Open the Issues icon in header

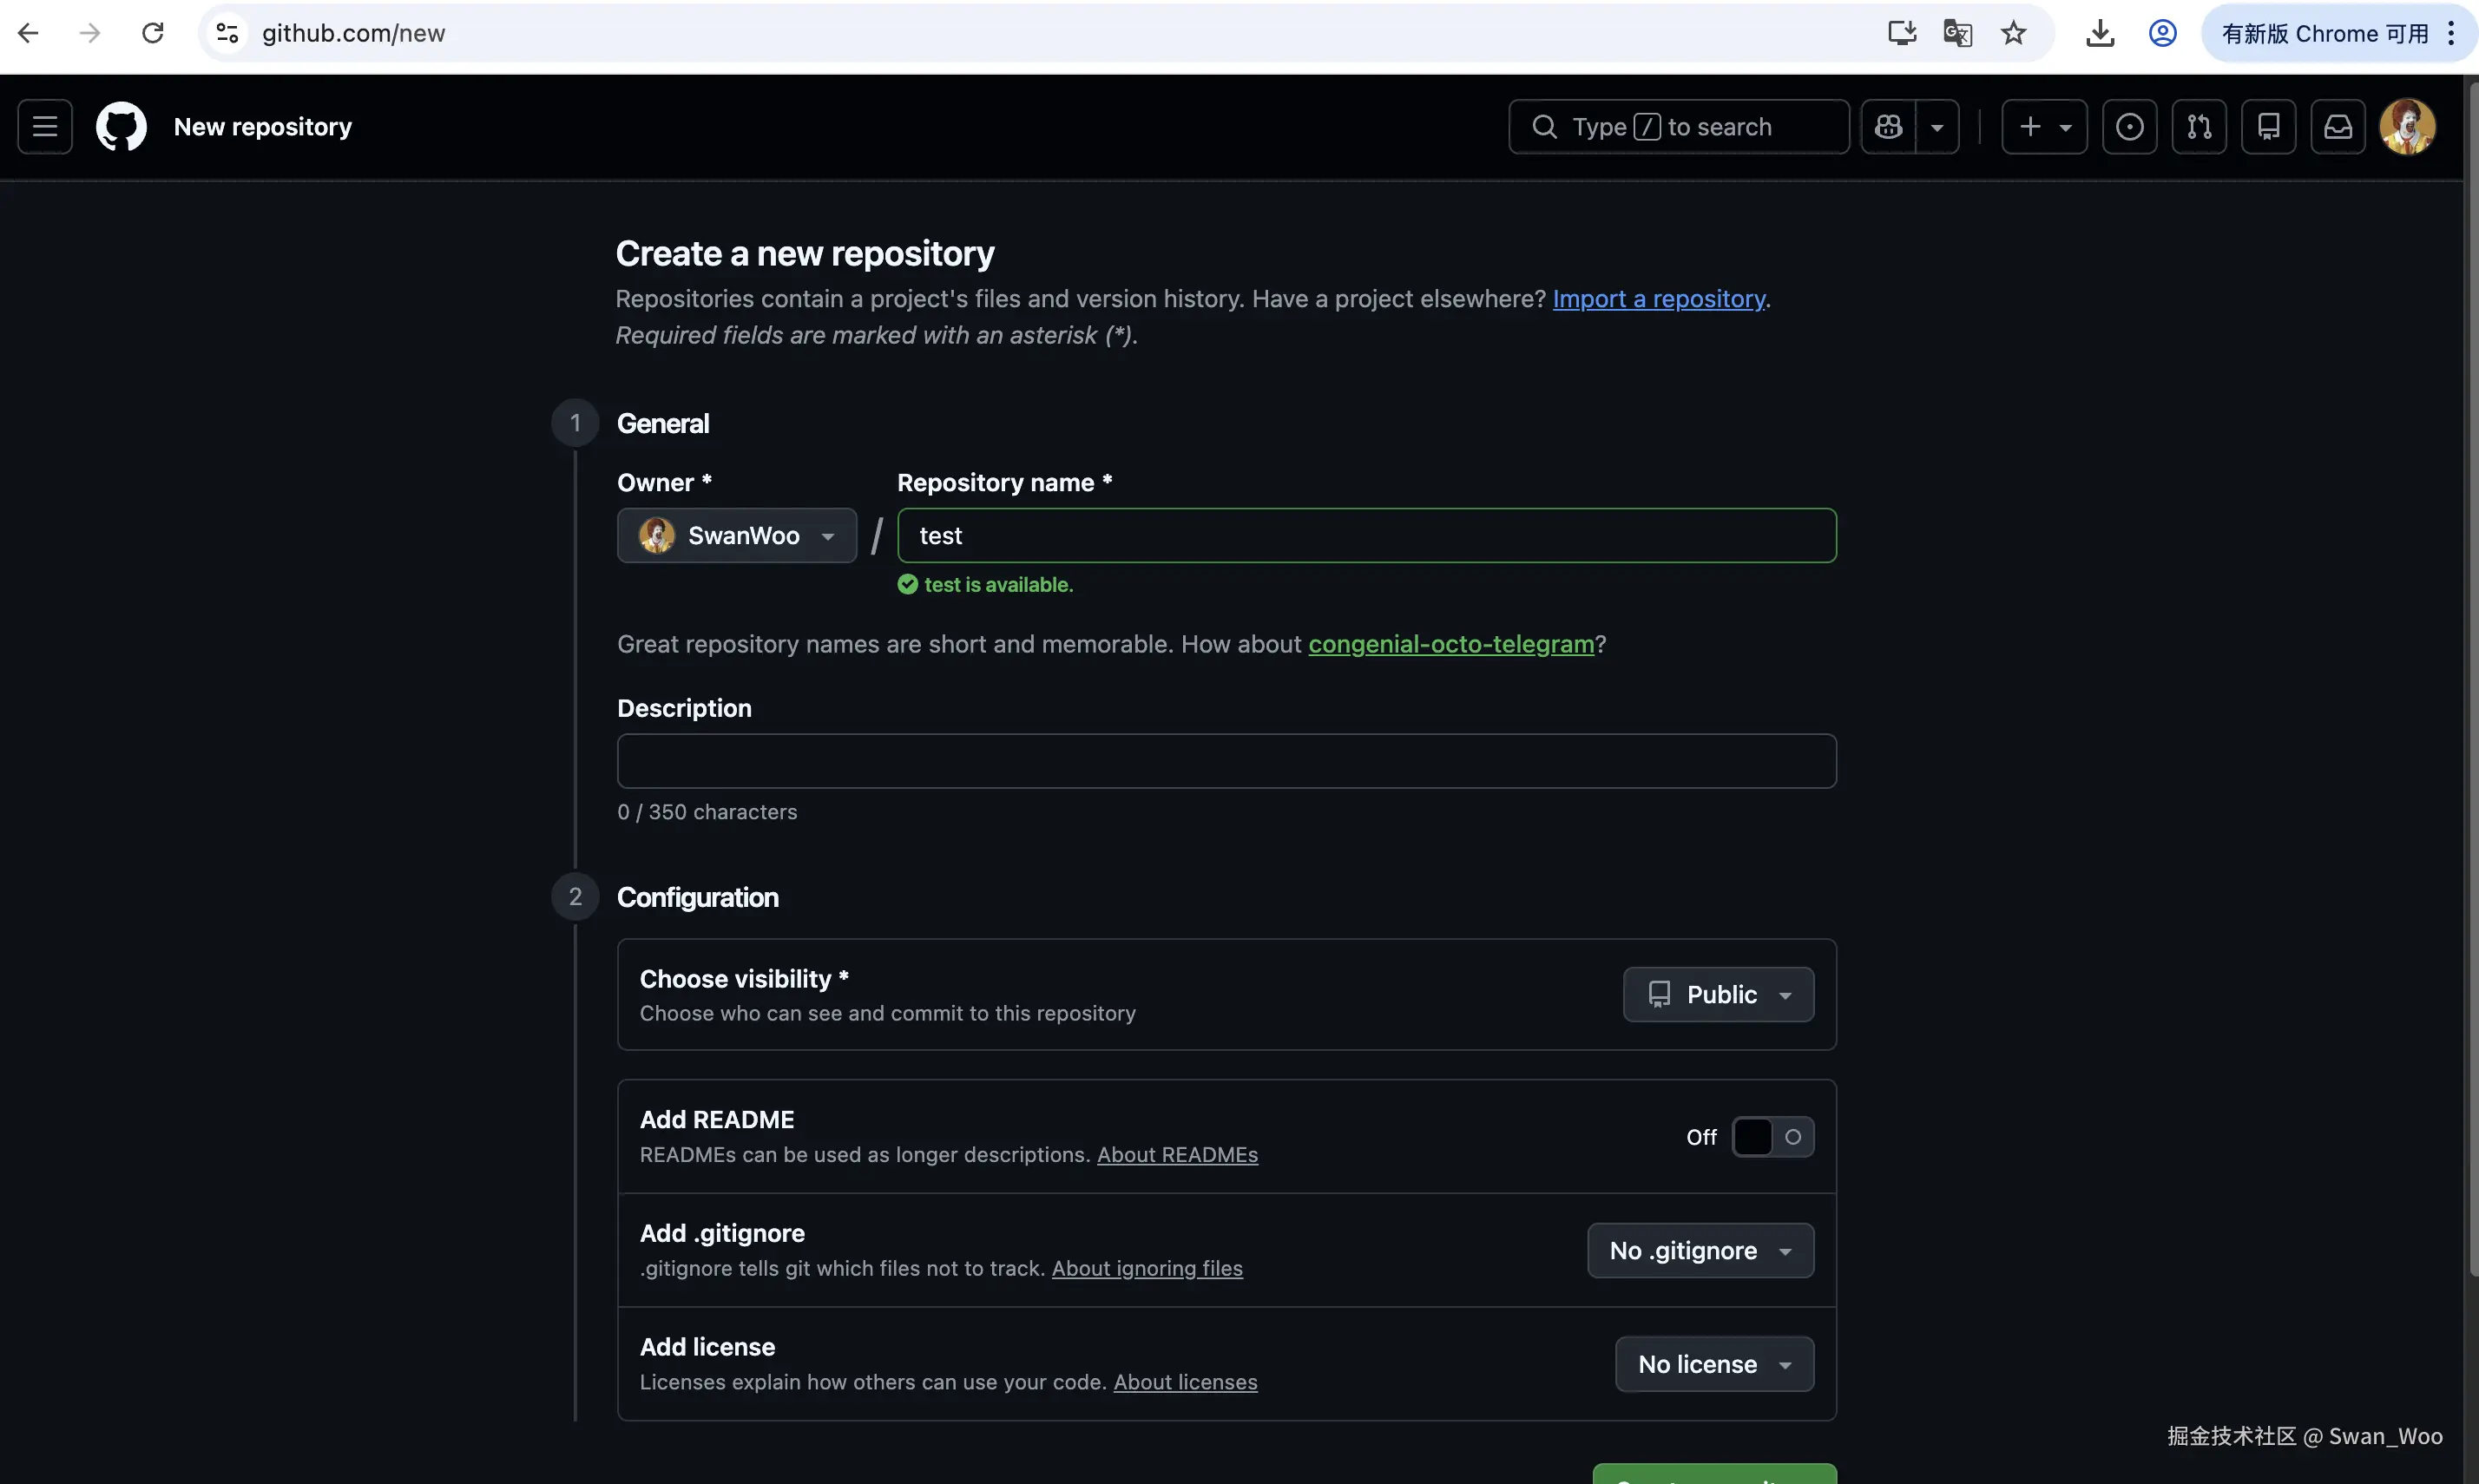[x=2129, y=127]
